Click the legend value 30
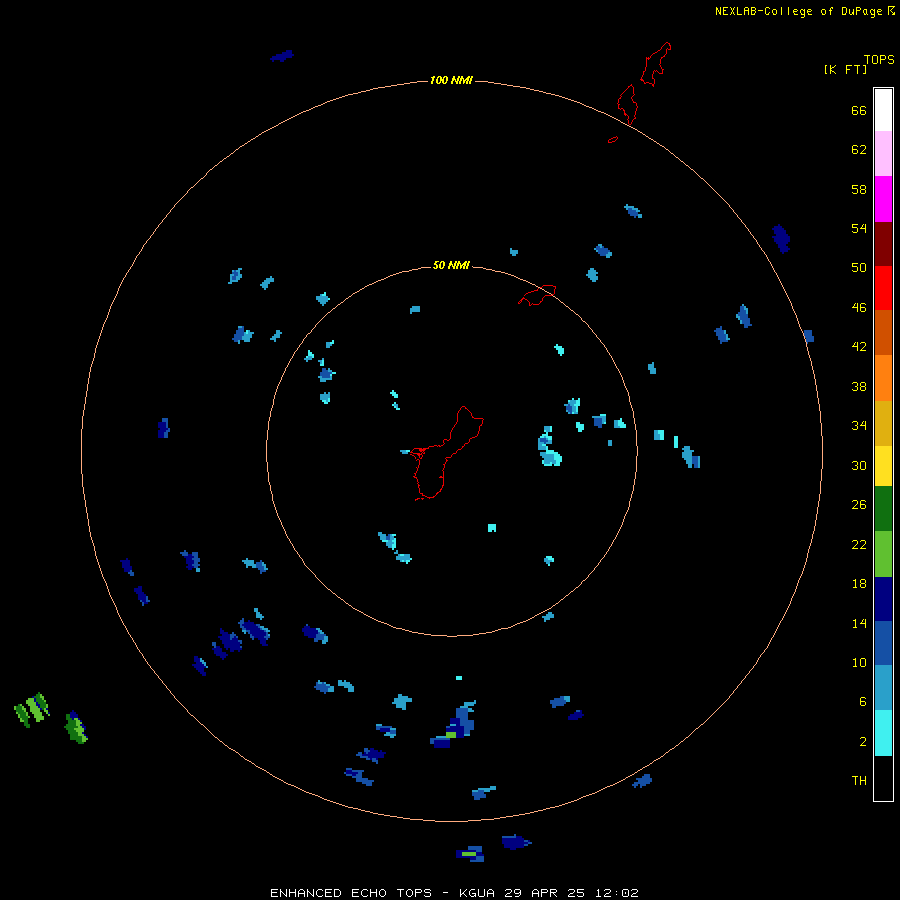 coord(859,465)
